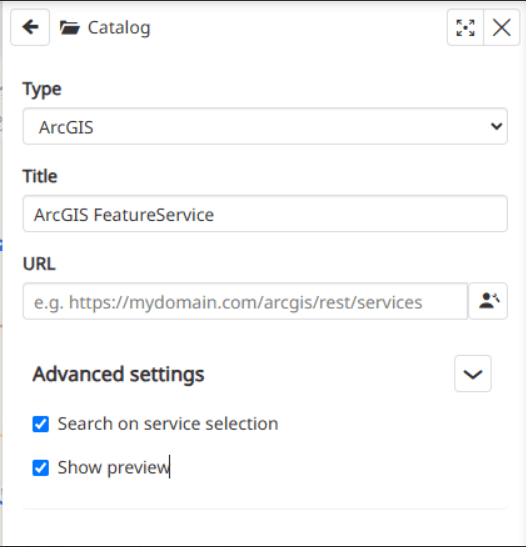Open the Type dropdown showing ArcGIS
Screen dimensions: 526x547
point(265,126)
